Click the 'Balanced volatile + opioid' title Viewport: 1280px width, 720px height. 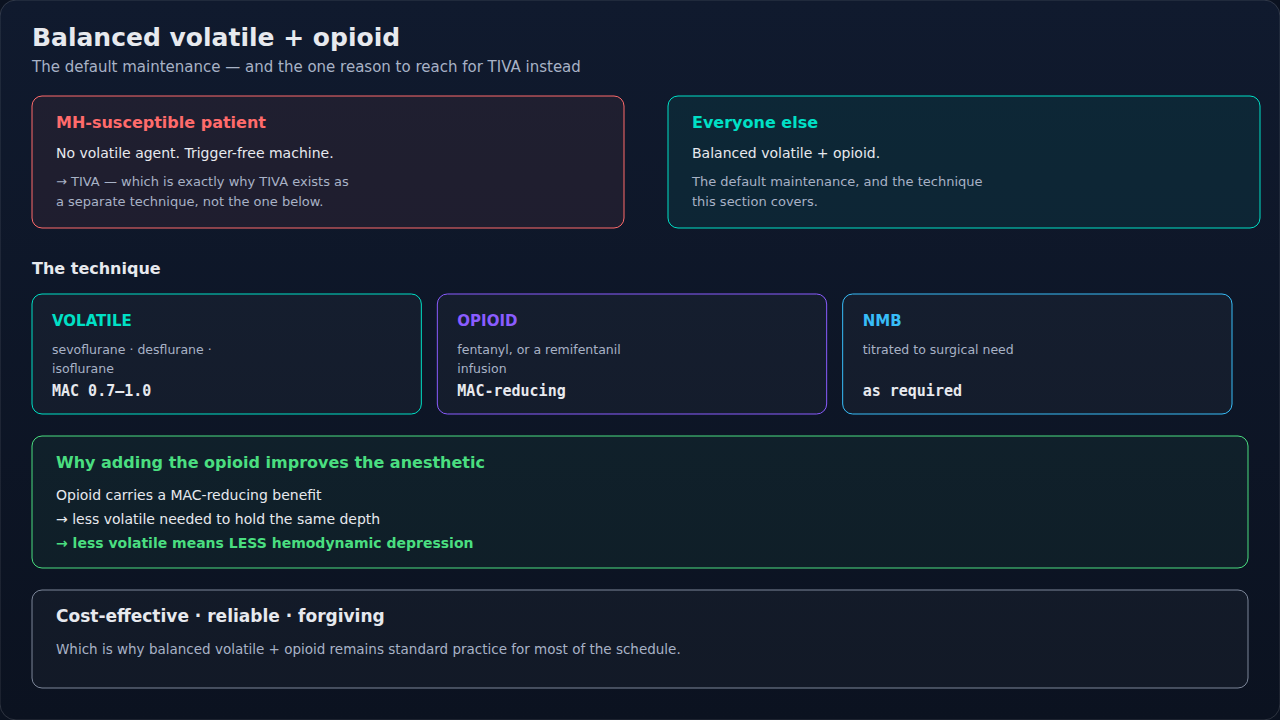(x=216, y=38)
